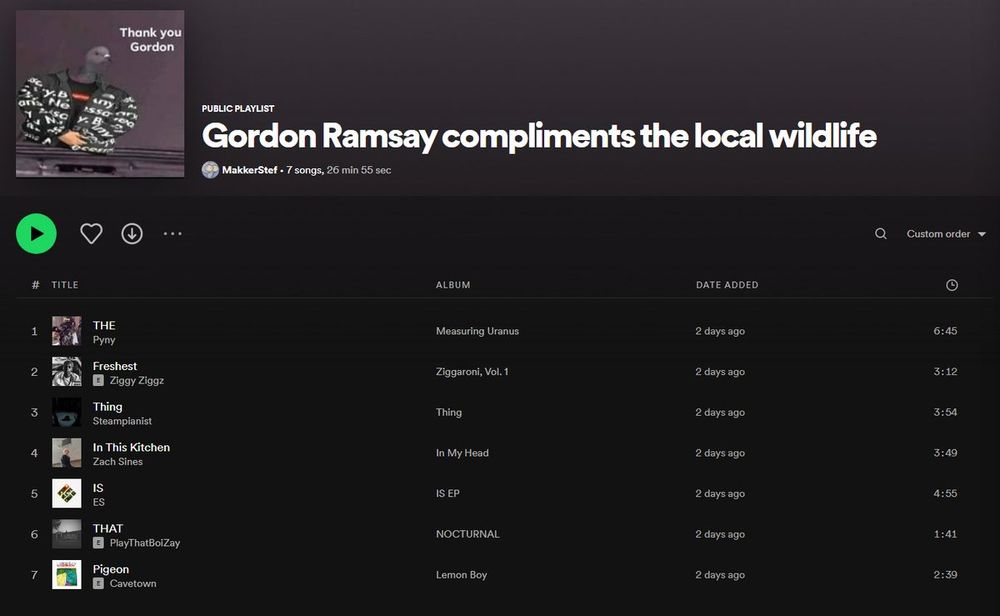Click the '2 days ago' date for Pigeon
Image resolution: width=1000 pixels, height=616 pixels.
click(720, 575)
